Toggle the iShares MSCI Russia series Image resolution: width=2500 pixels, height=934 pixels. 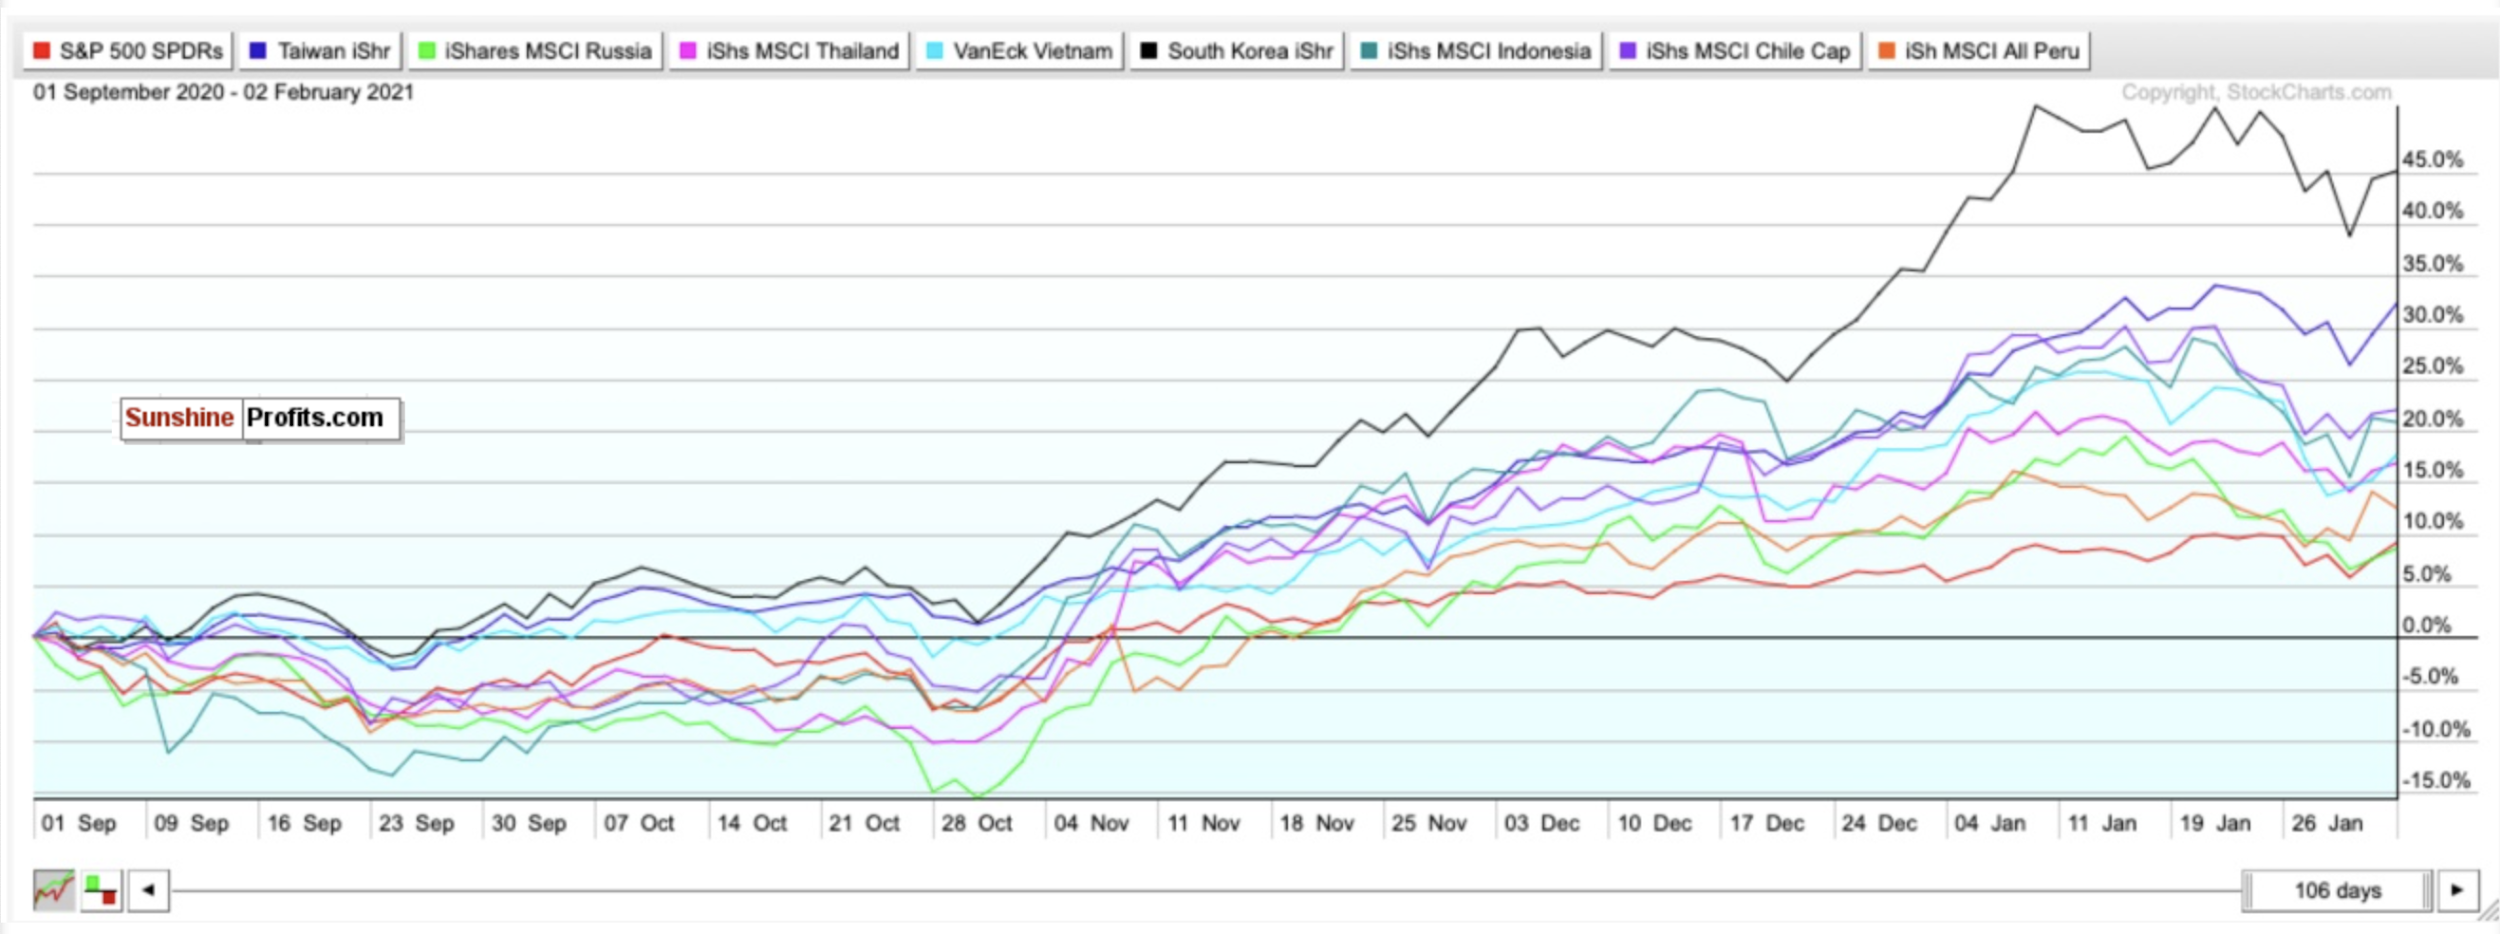[x=535, y=51]
